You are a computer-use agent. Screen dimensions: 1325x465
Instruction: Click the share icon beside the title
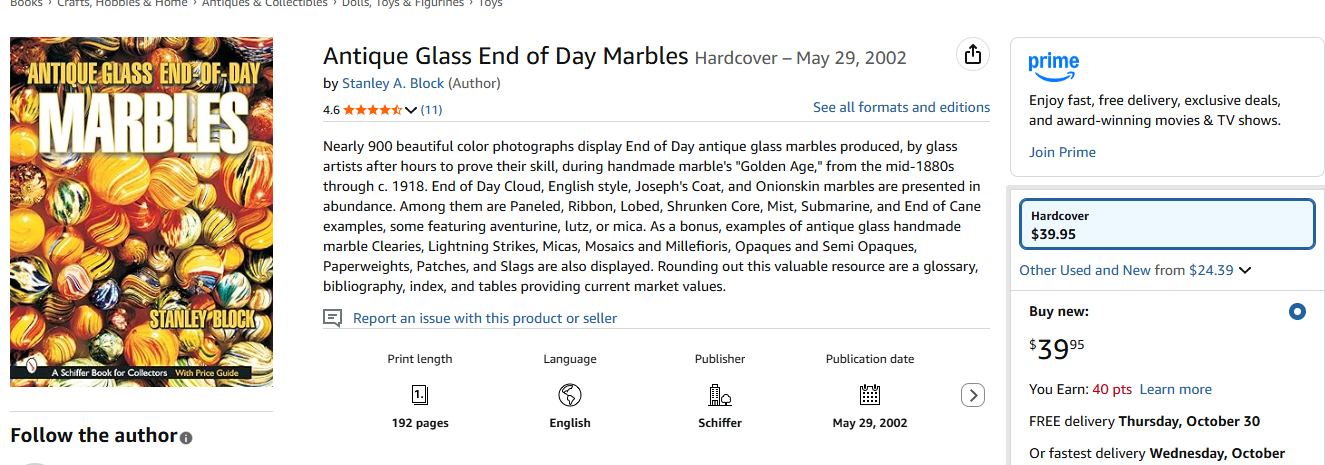click(972, 55)
